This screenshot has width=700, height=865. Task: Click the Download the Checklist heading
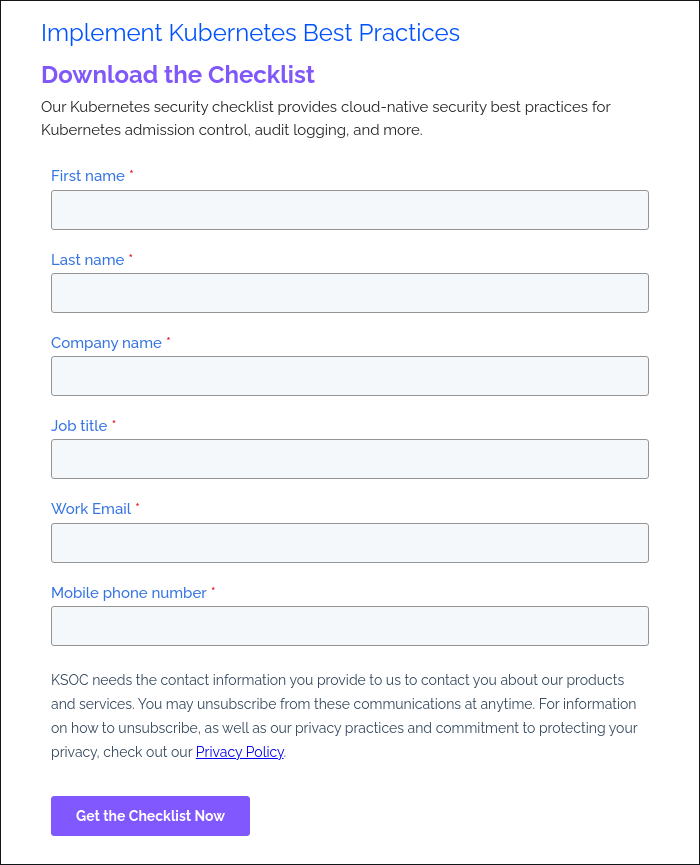(x=177, y=75)
